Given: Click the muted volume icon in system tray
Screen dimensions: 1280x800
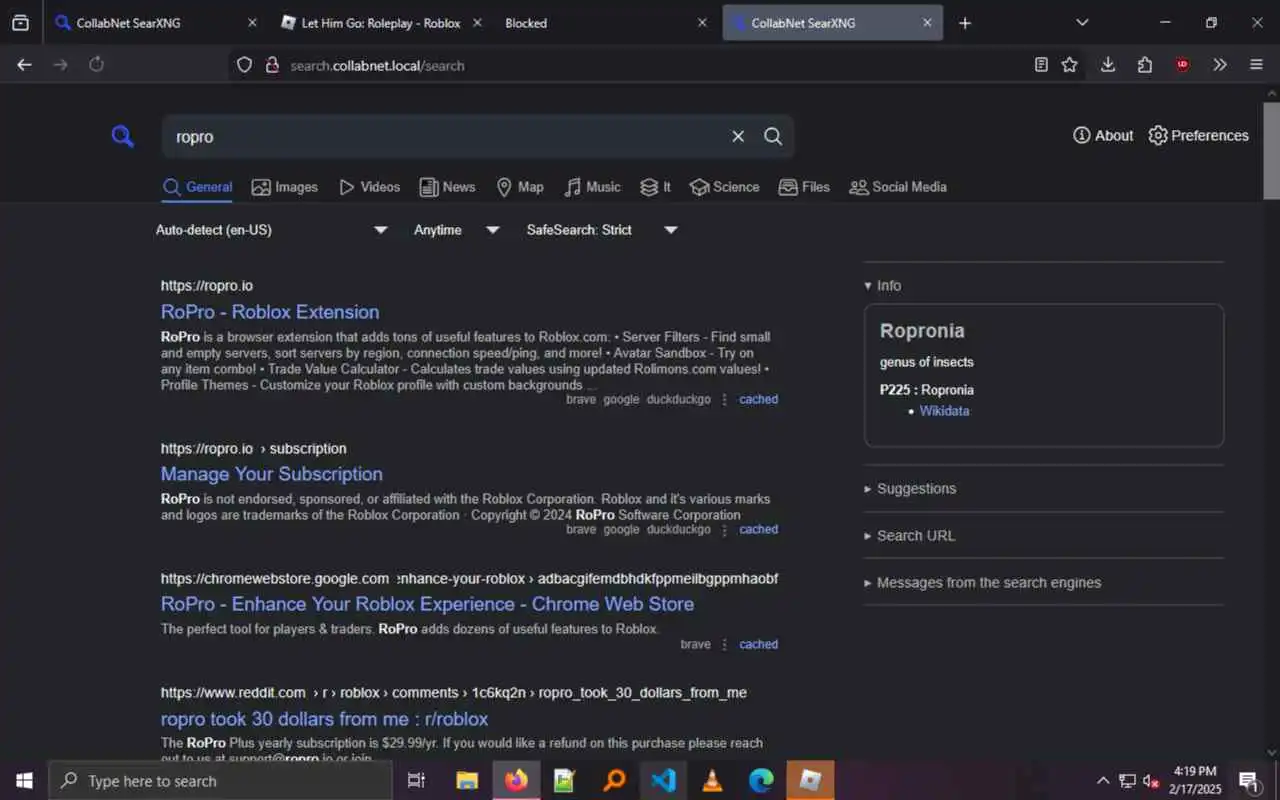Looking at the screenshot, I should (x=1151, y=781).
